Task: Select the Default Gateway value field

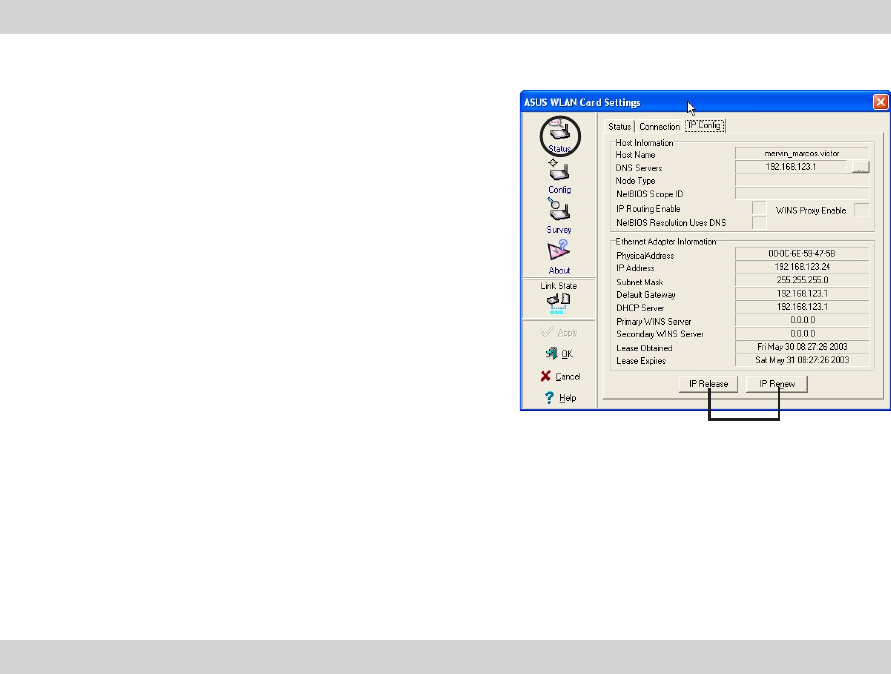Action: pyautogui.click(x=802, y=294)
